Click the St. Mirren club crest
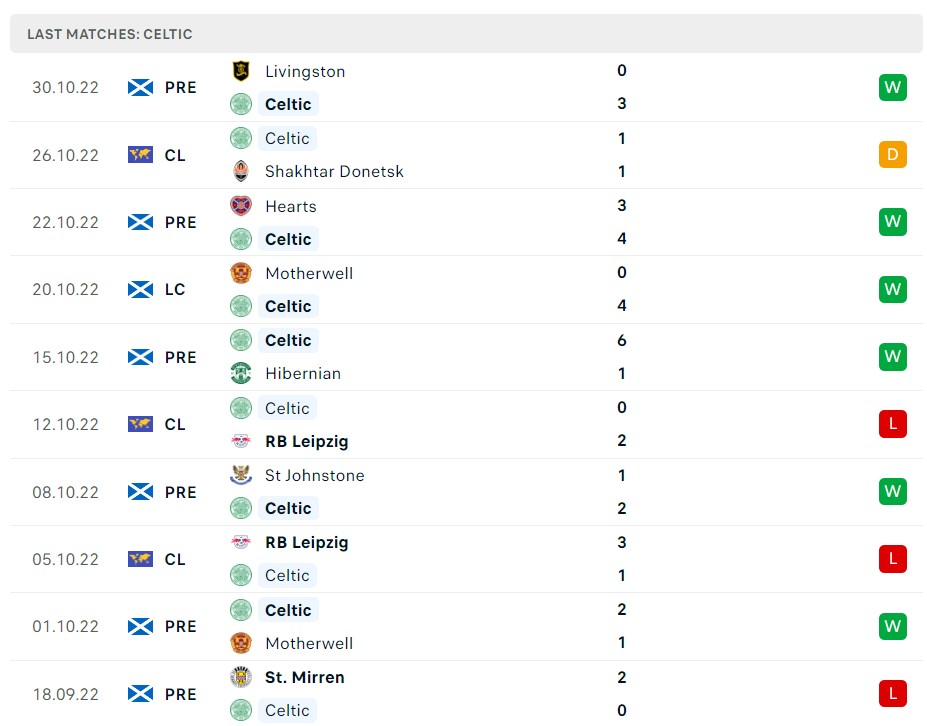Screen dimensions: 927x726 point(241,677)
